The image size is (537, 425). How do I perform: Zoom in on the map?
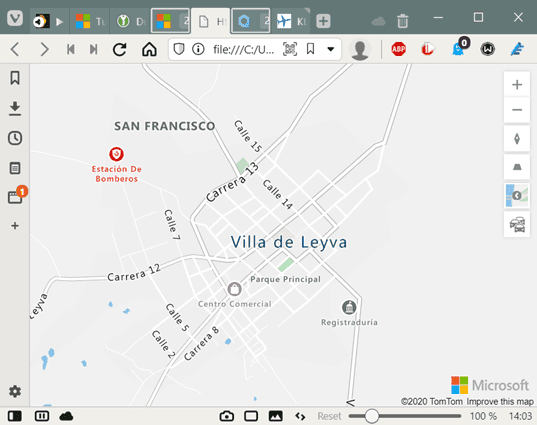(x=517, y=85)
